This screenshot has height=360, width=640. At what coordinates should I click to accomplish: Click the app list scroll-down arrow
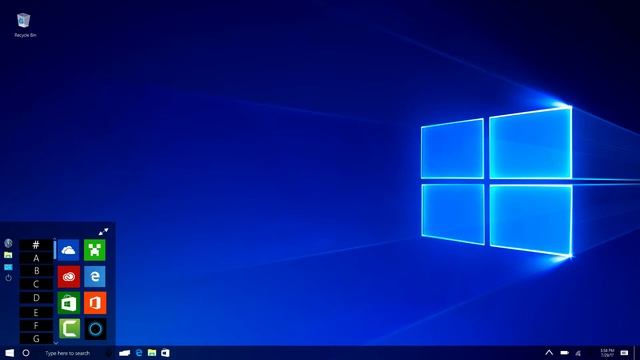click(x=55, y=343)
